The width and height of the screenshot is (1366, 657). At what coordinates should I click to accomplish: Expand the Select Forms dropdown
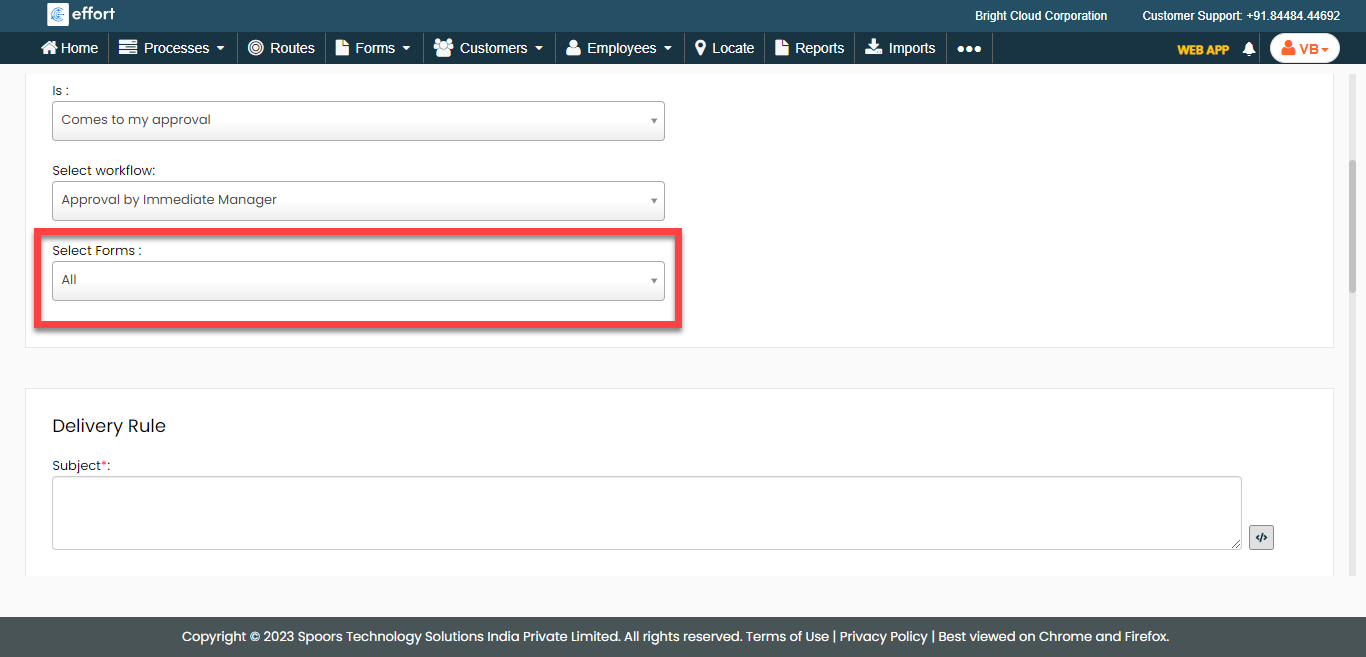(358, 280)
